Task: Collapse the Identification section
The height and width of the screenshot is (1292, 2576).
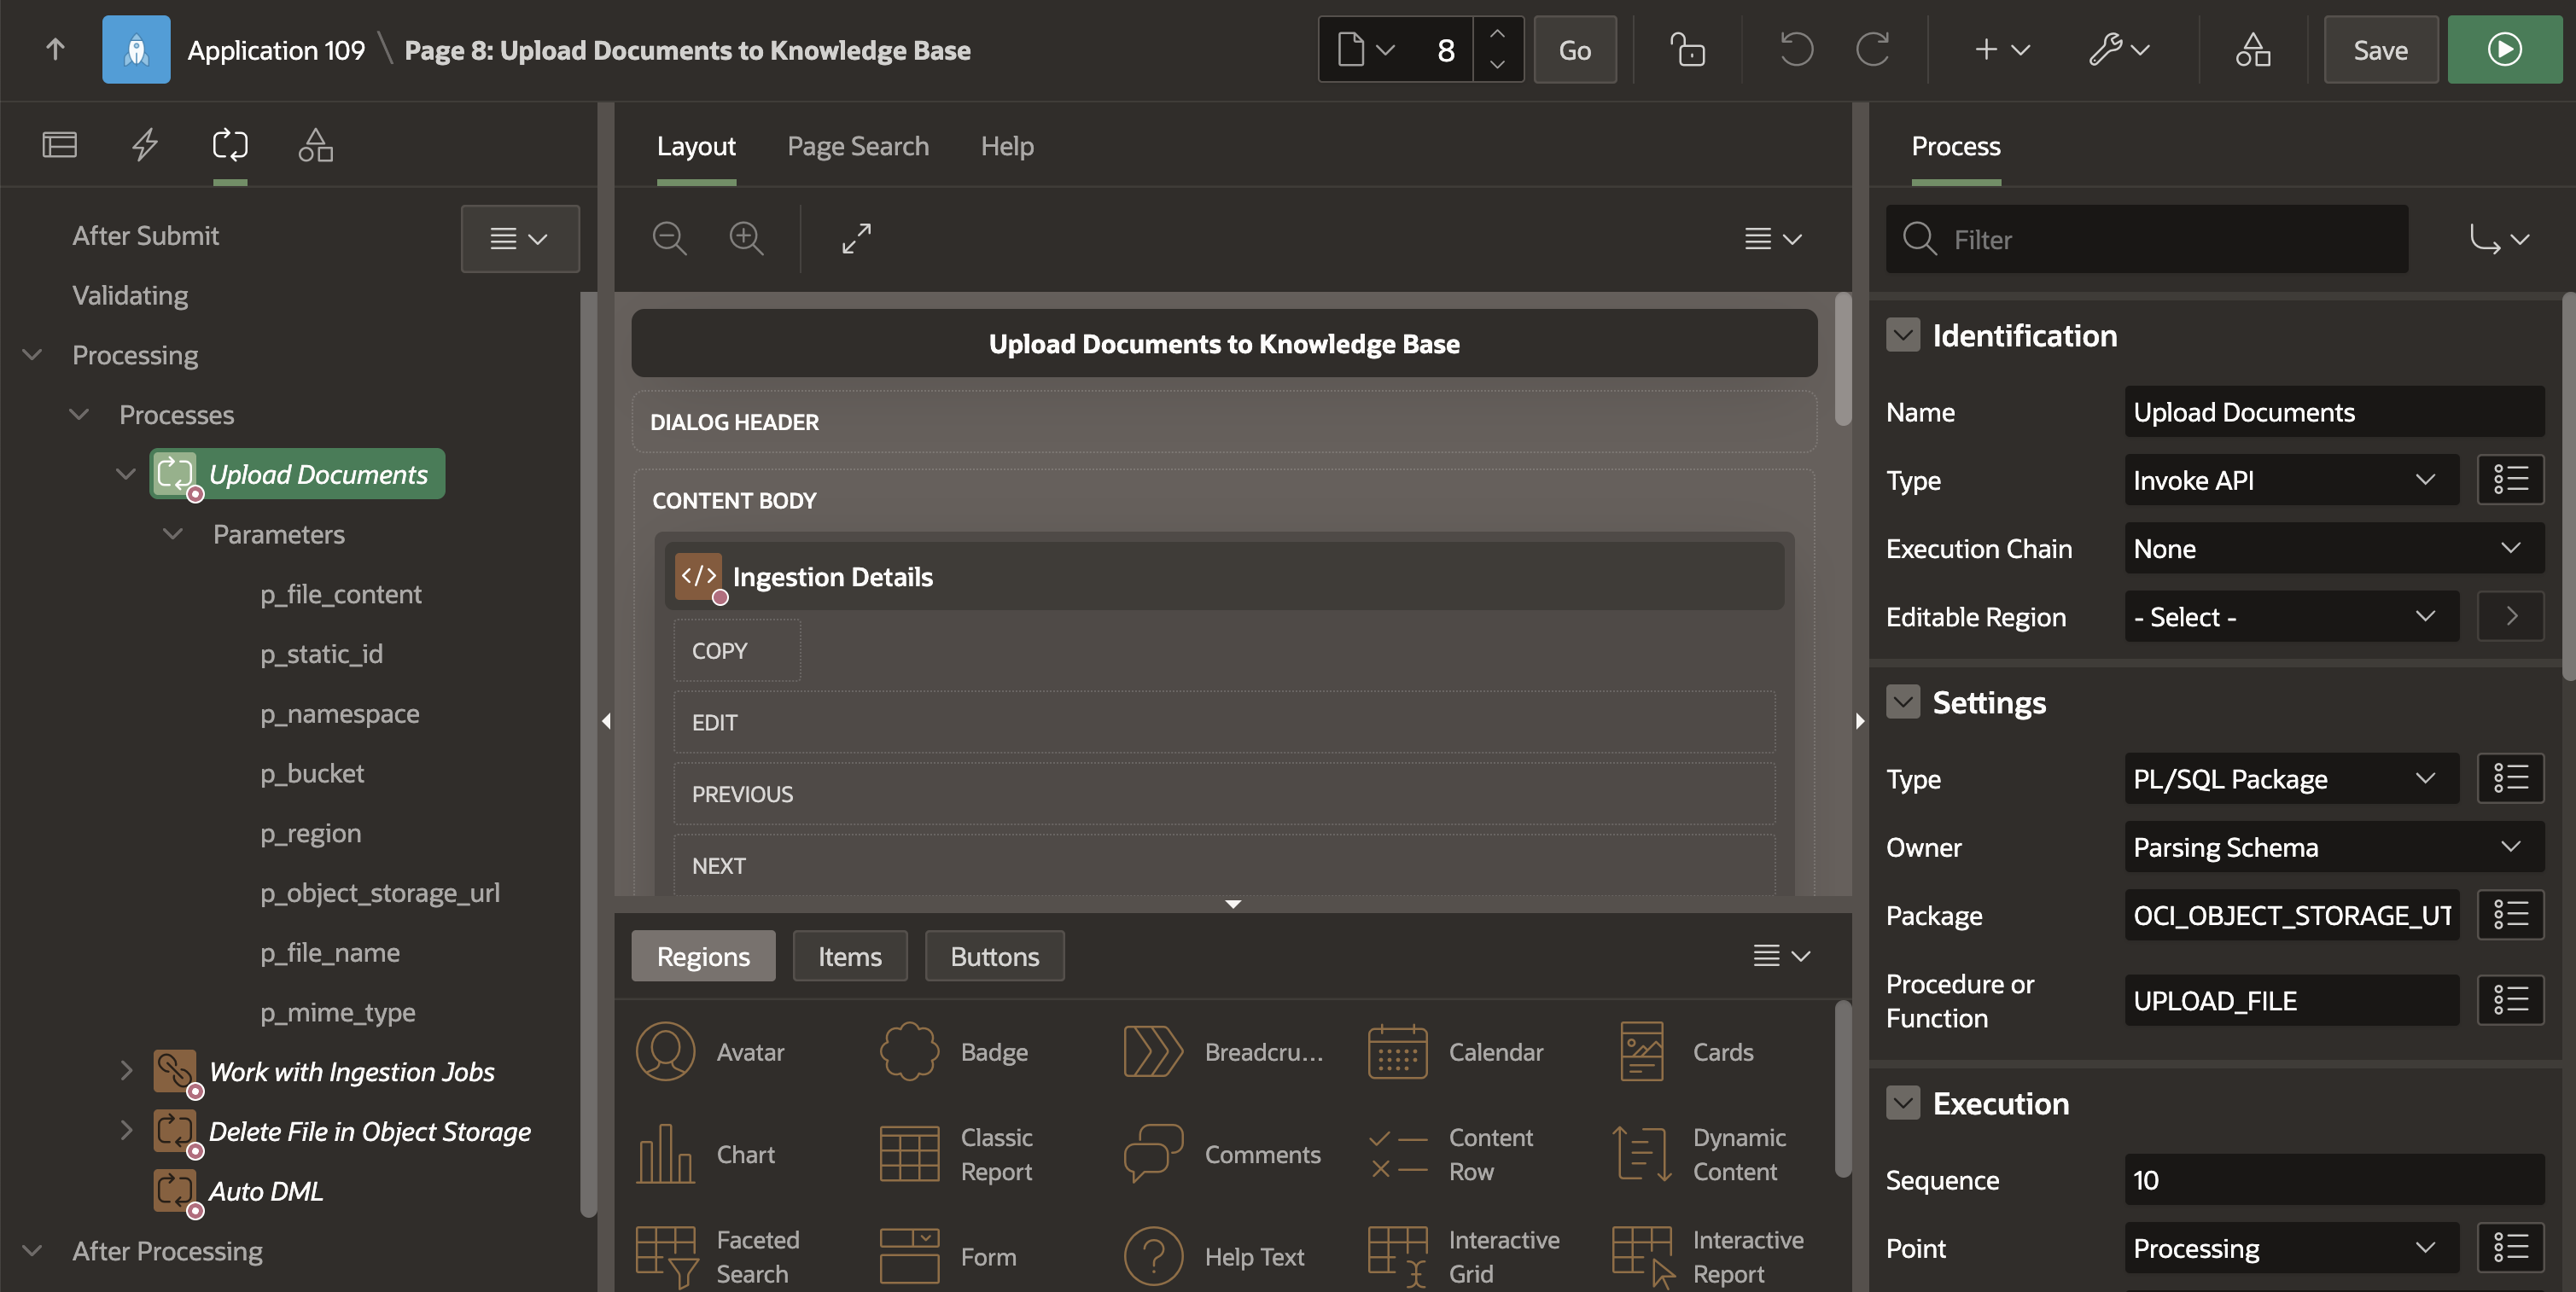Action: 1902,336
